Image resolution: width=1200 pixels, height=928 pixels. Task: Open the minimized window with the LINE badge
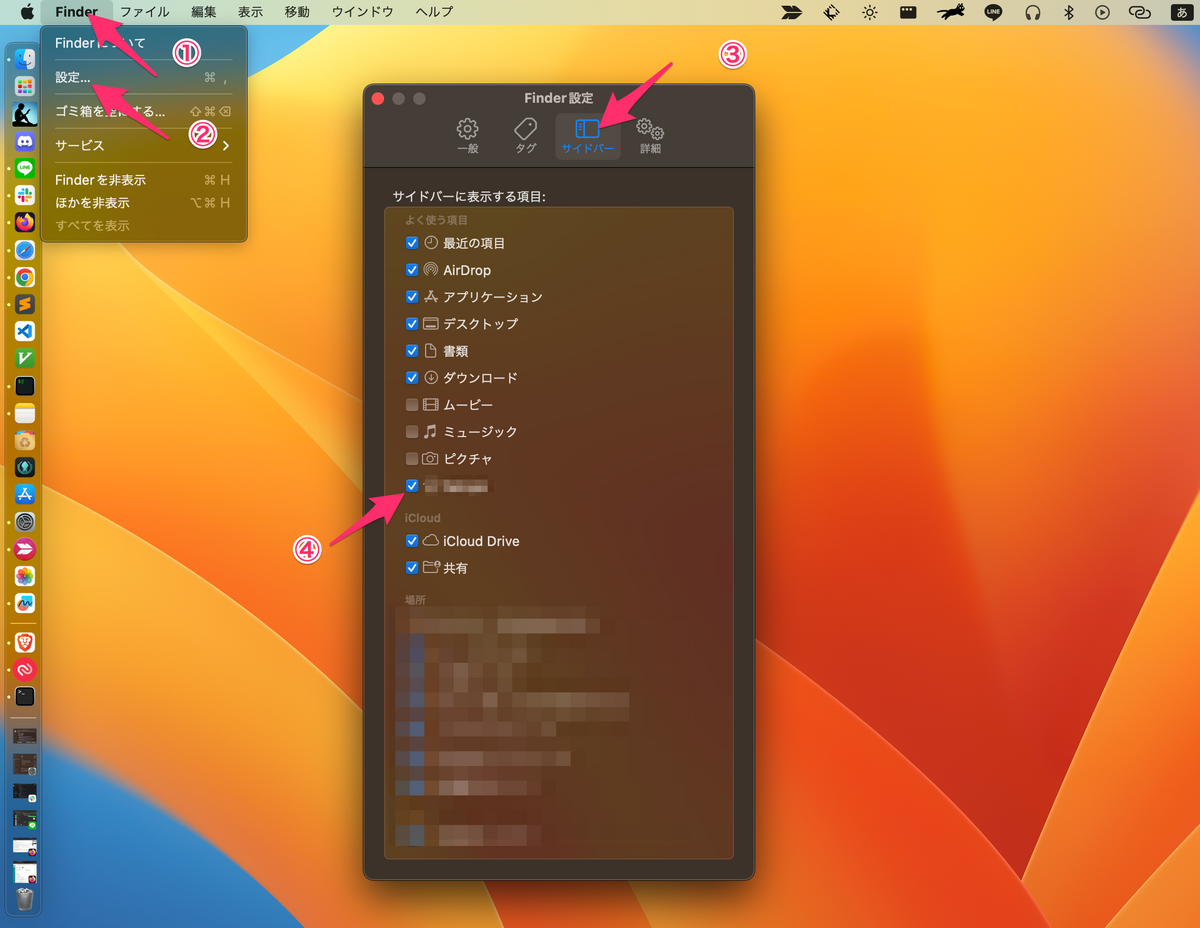[25, 819]
